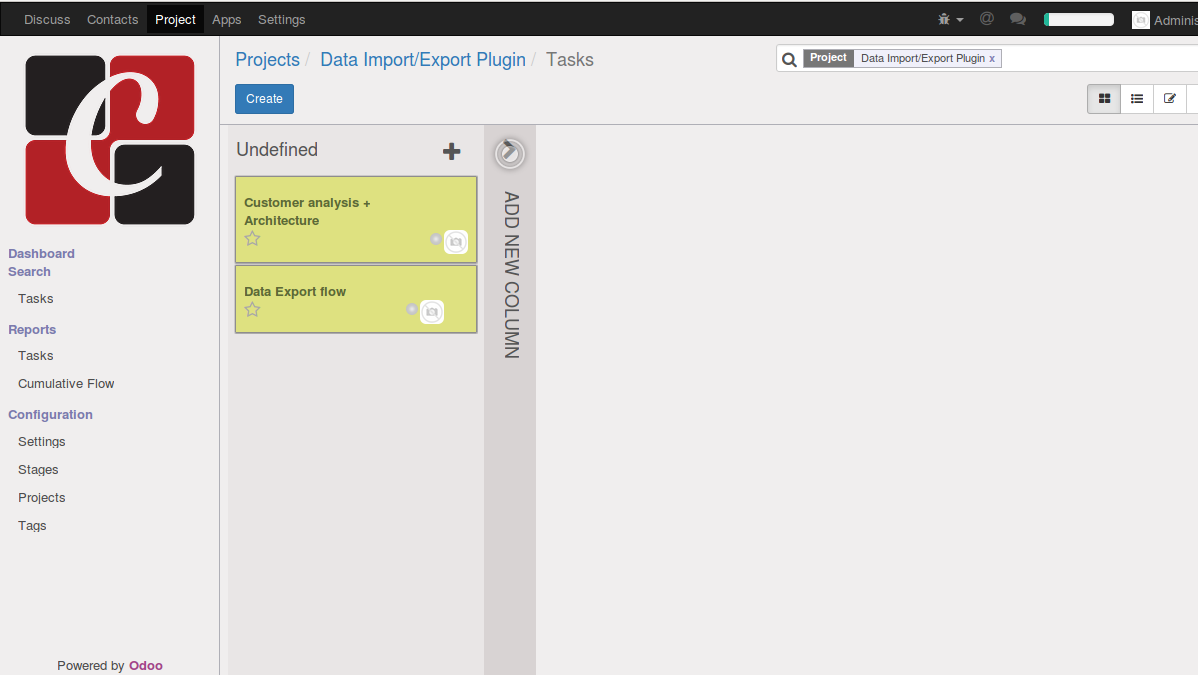Switch to the list view icon
1198x675 pixels.
coord(1137,99)
